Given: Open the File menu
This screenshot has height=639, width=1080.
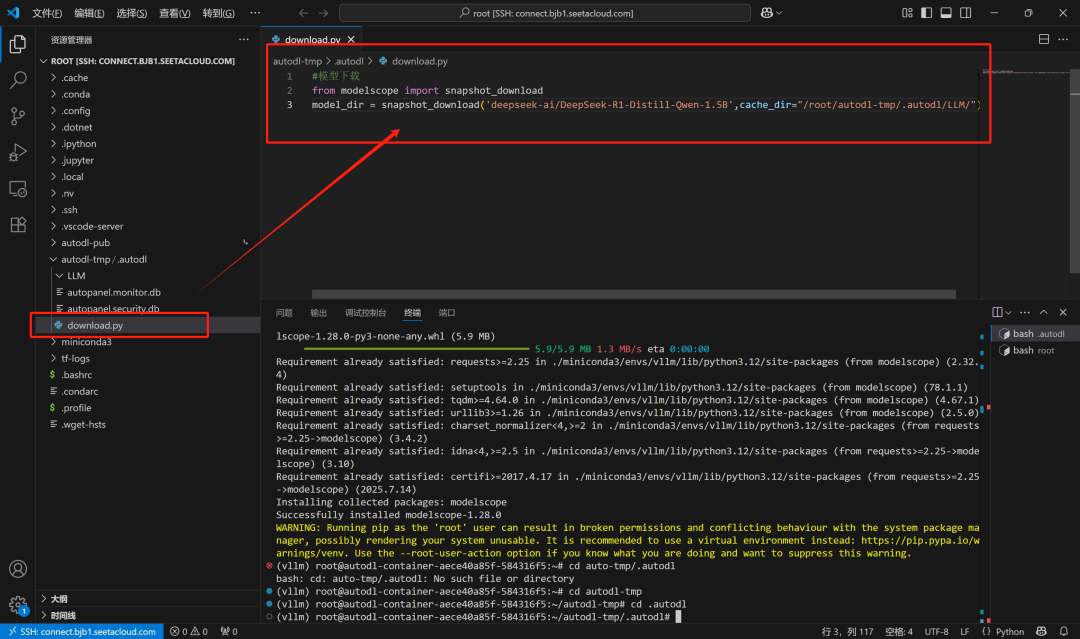Looking at the screenshot, I should point(47,13).
